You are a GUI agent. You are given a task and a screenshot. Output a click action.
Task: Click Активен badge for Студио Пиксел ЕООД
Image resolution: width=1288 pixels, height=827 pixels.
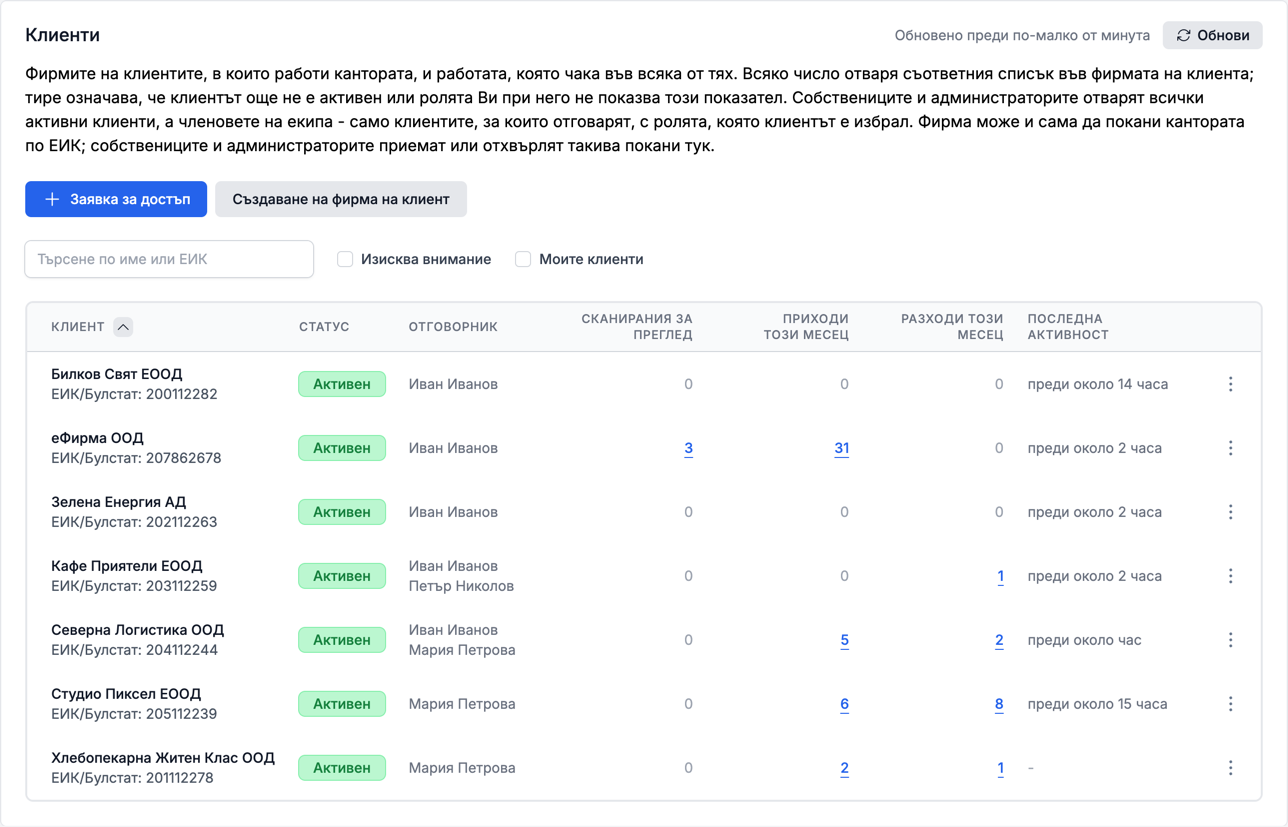[342, 704]
